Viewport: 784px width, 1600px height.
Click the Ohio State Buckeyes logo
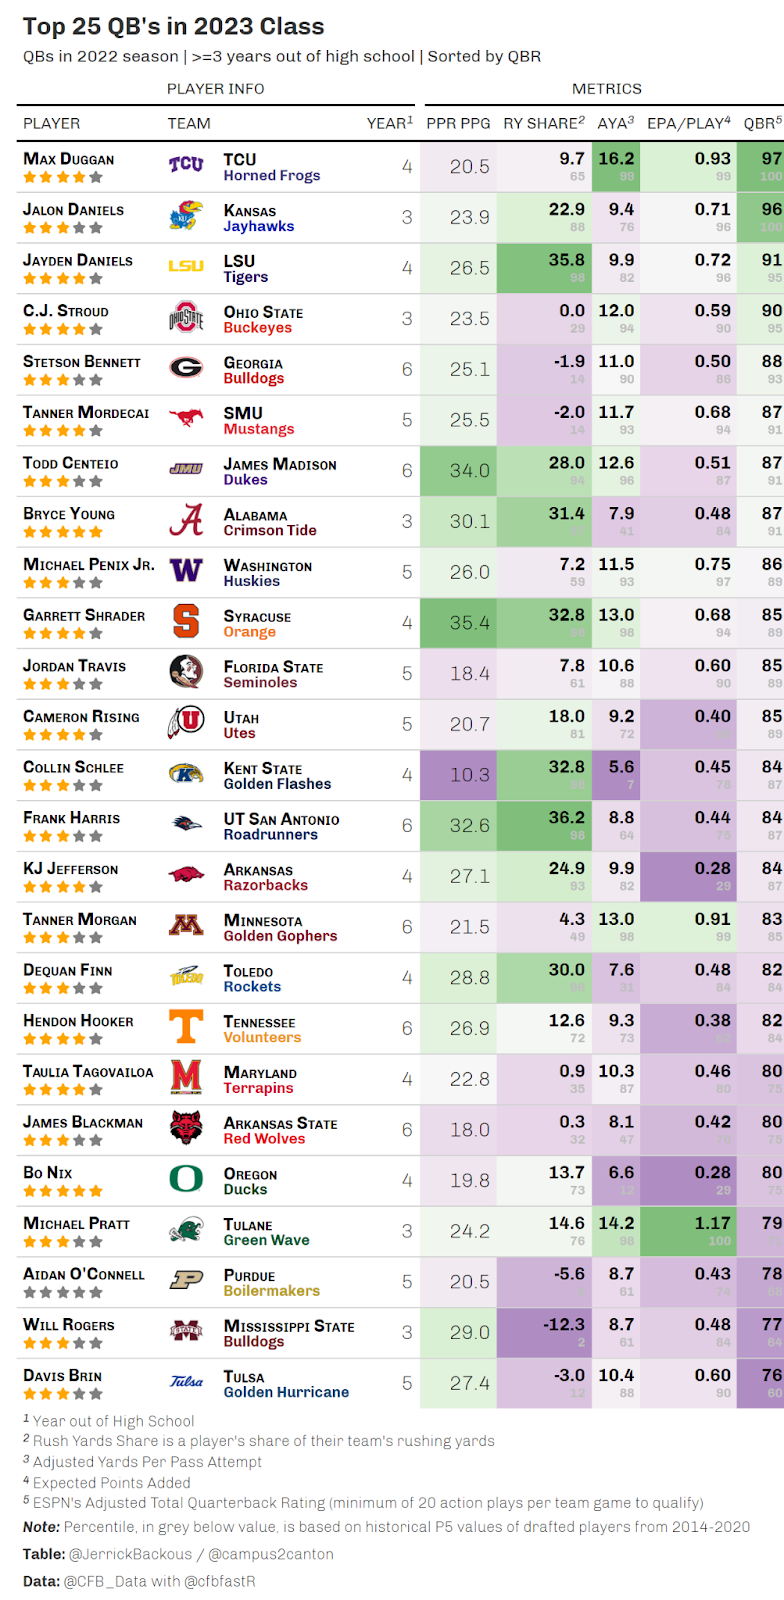tap(186, 317)
